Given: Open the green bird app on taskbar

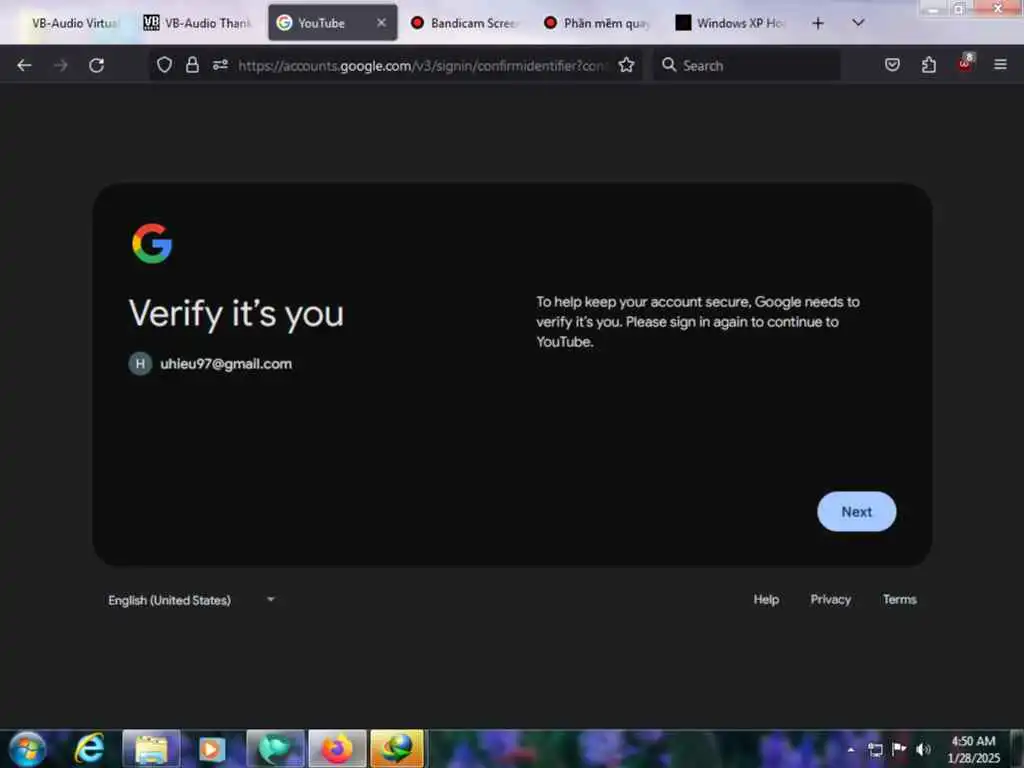Looking at the screenshot, I should pyautogui.click(x=275, y=748).
